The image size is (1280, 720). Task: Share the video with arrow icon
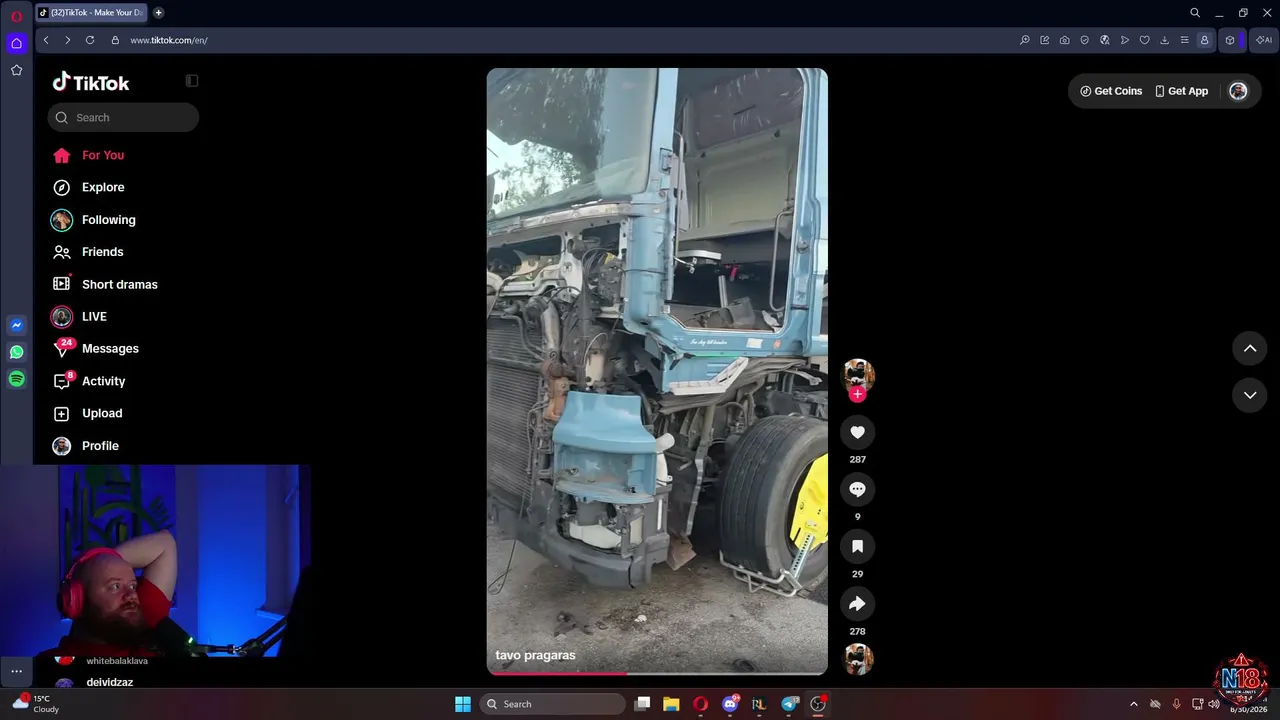click(857, 604)
